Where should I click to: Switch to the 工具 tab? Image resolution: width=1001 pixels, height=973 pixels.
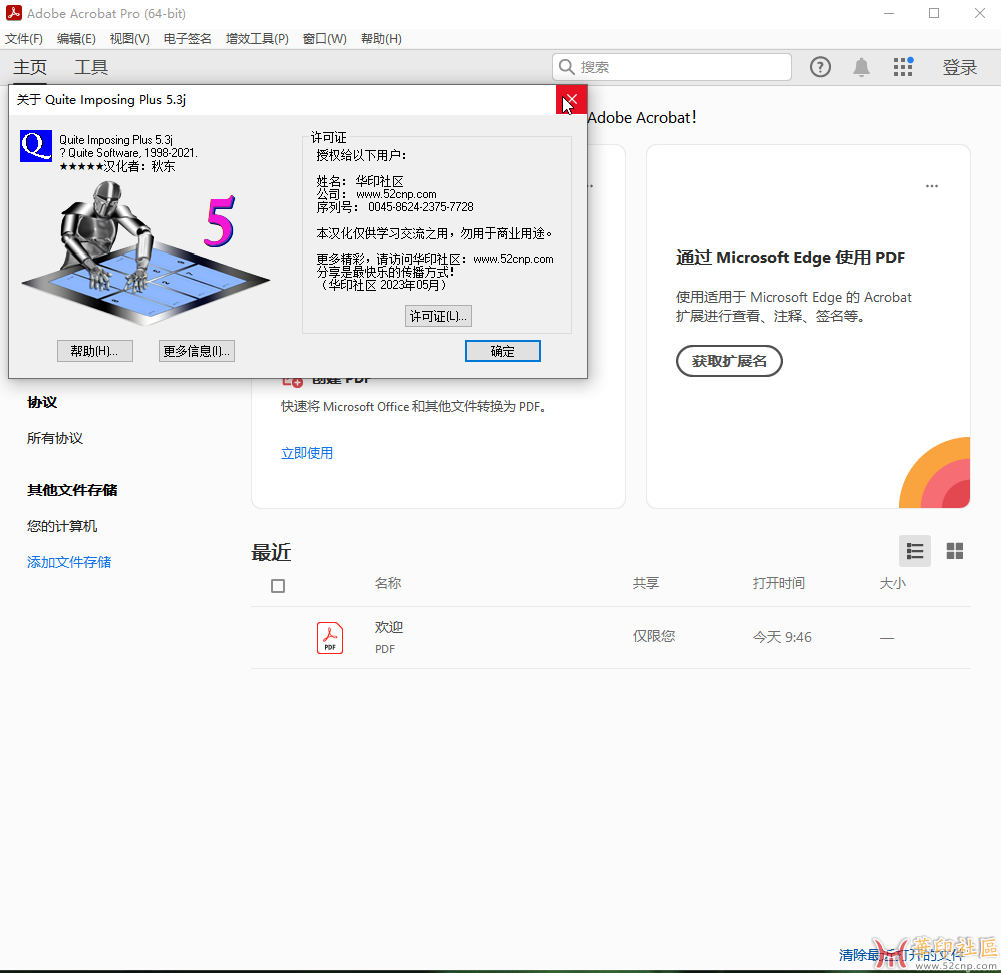click(x=91, y=67)
